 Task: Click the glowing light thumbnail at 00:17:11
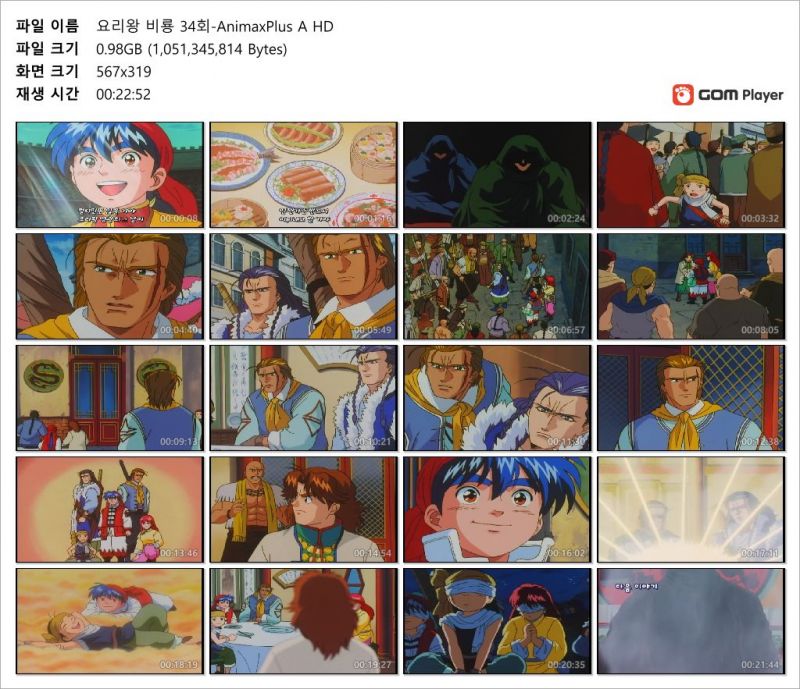point(691,510)
